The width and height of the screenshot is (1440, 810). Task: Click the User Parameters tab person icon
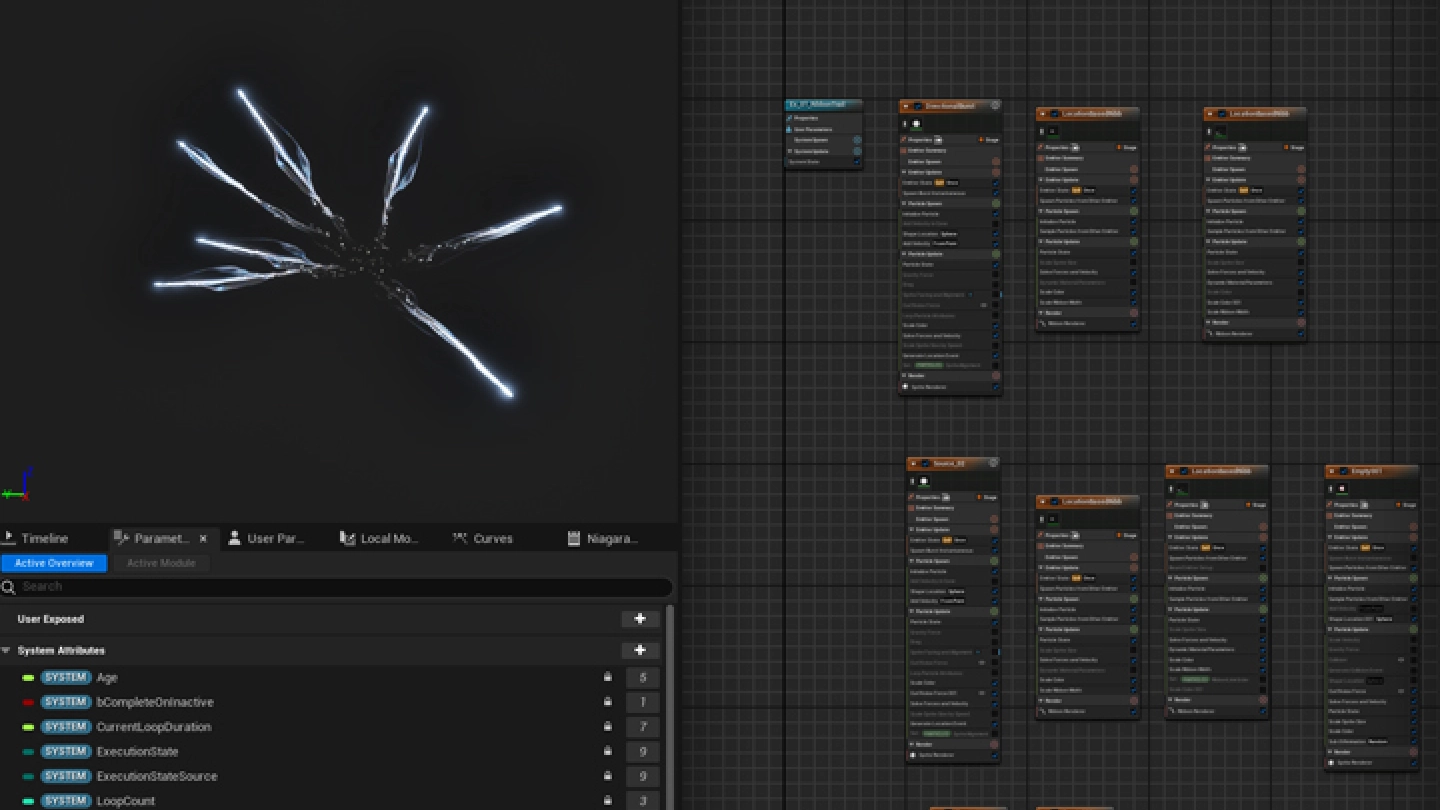coord(234,538)
